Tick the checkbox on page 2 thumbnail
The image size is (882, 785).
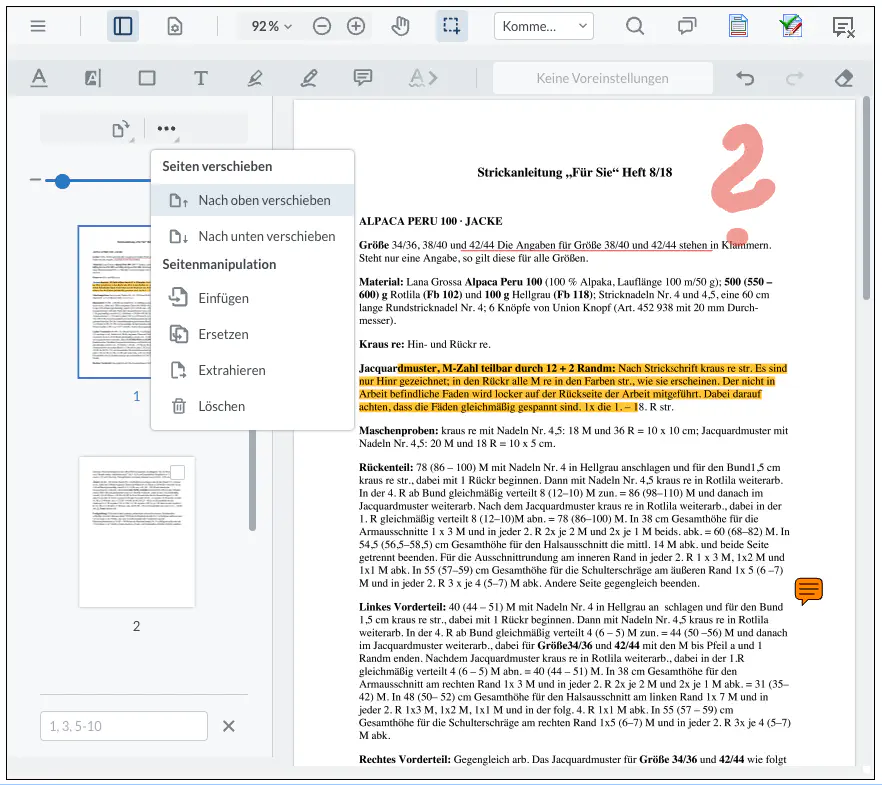(x=177, y=472)
